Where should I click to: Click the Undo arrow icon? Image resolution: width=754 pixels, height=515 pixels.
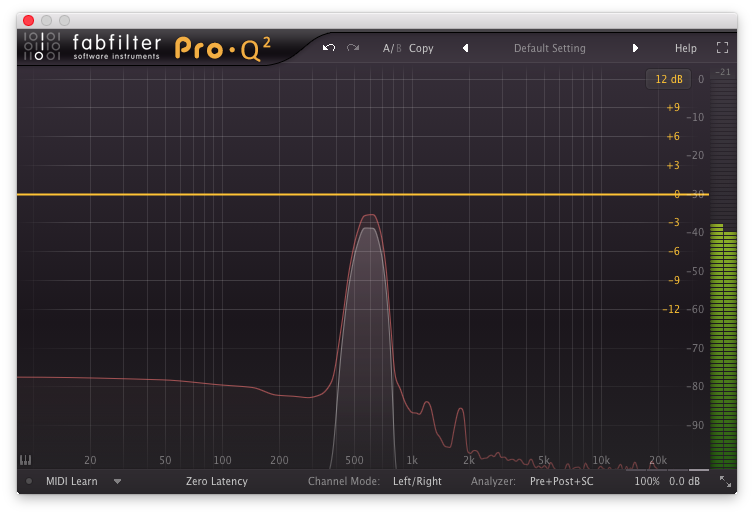[x=329, y=48]
